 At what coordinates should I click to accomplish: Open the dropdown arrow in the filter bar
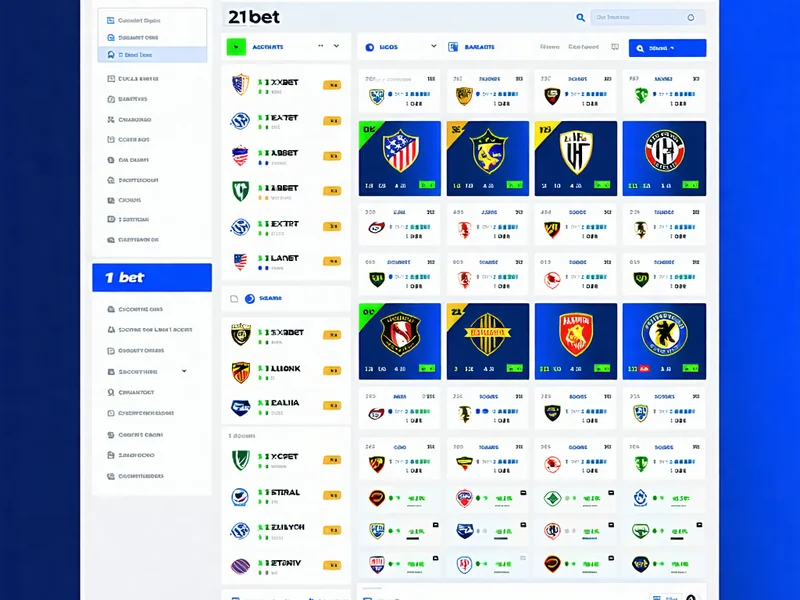coord(433,46)
